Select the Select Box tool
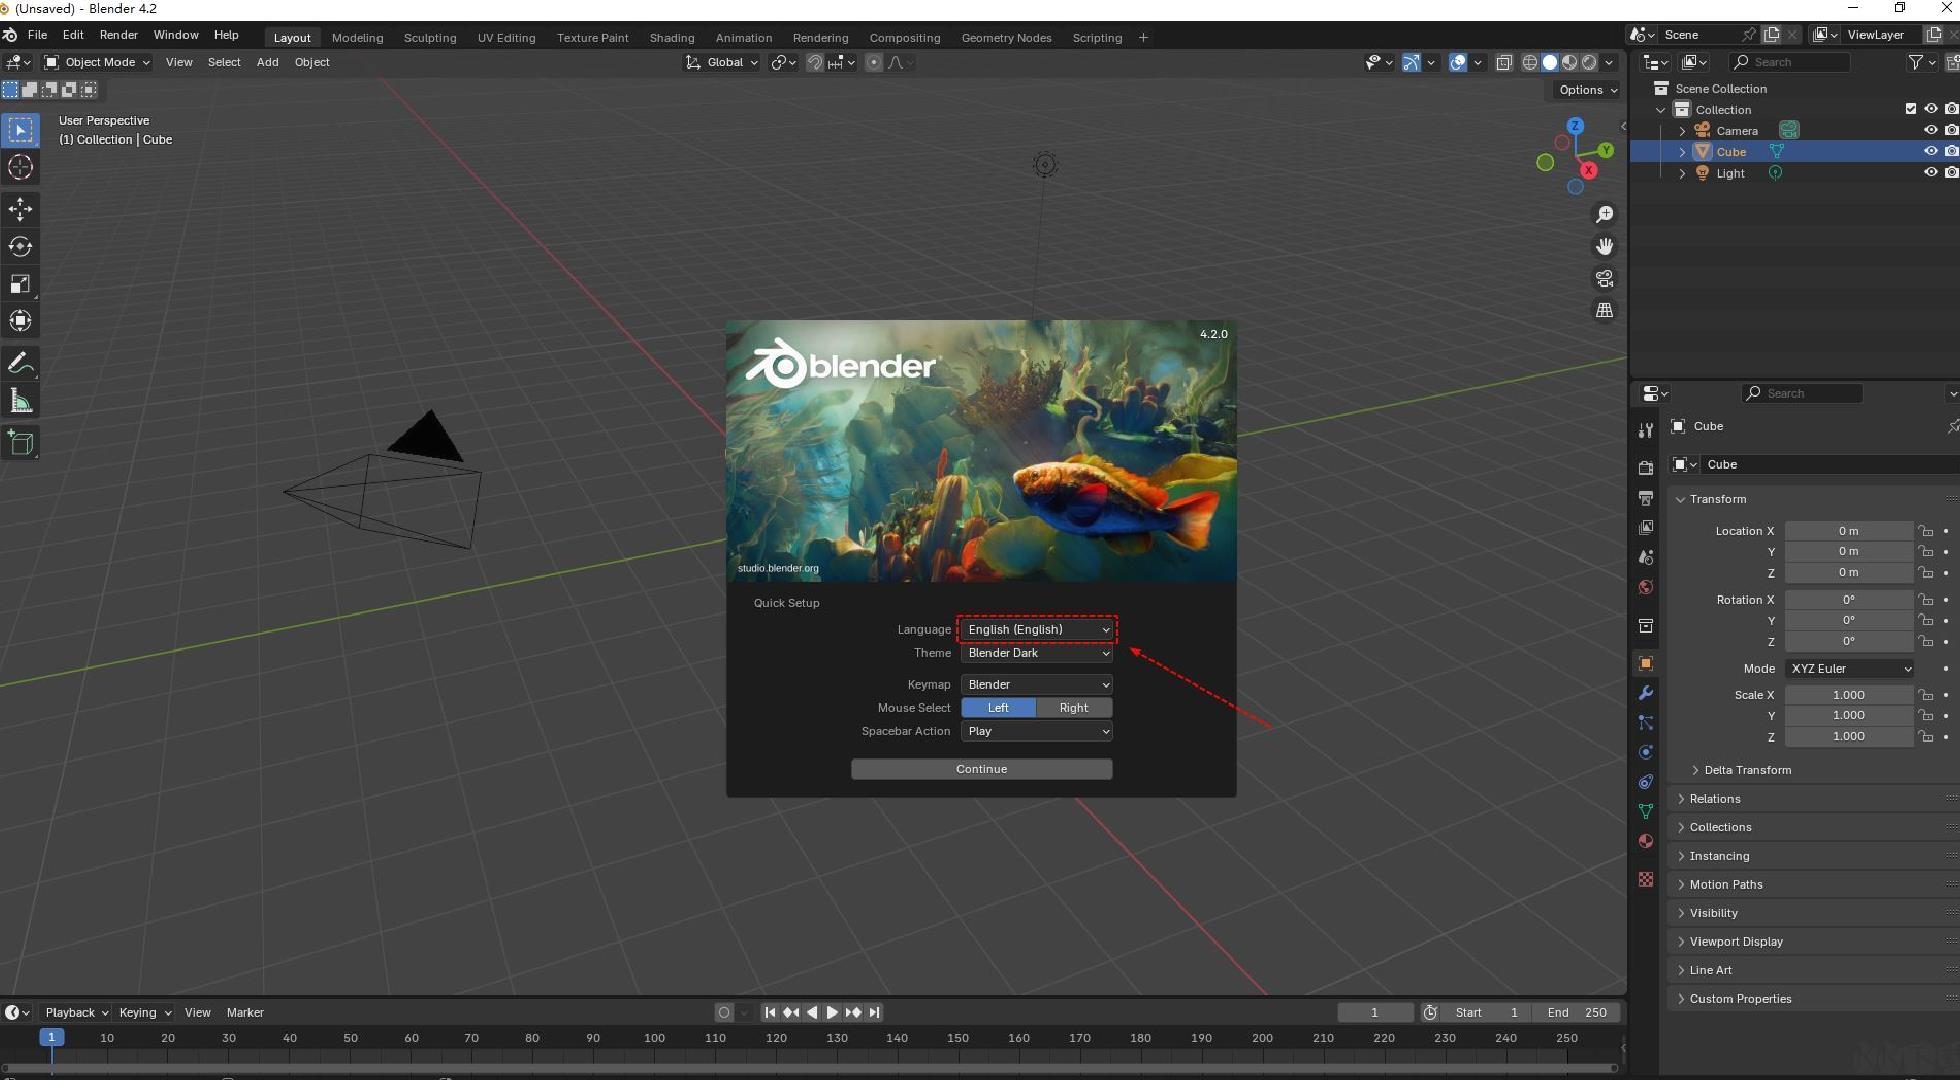 tap(20, 130)
